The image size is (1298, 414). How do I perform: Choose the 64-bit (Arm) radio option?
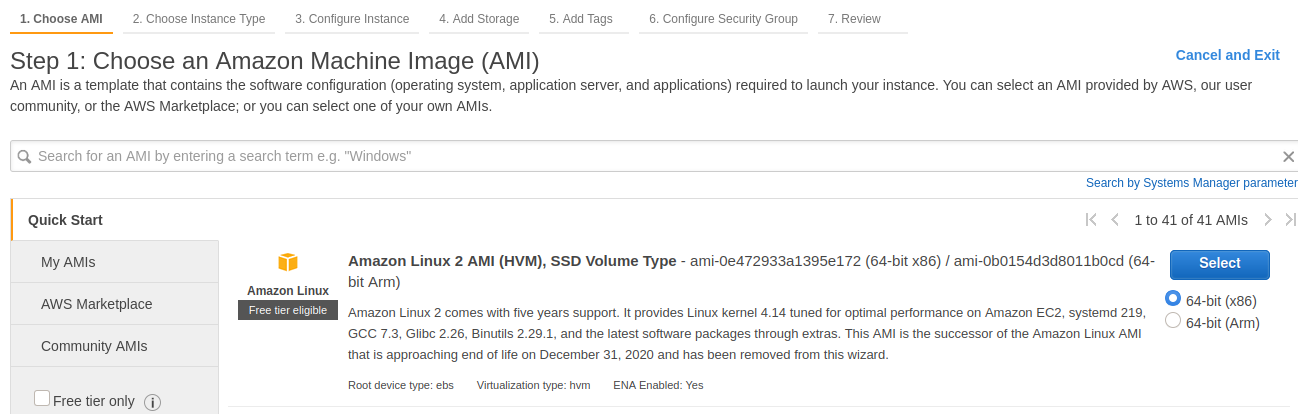[x=1173, y=321]
